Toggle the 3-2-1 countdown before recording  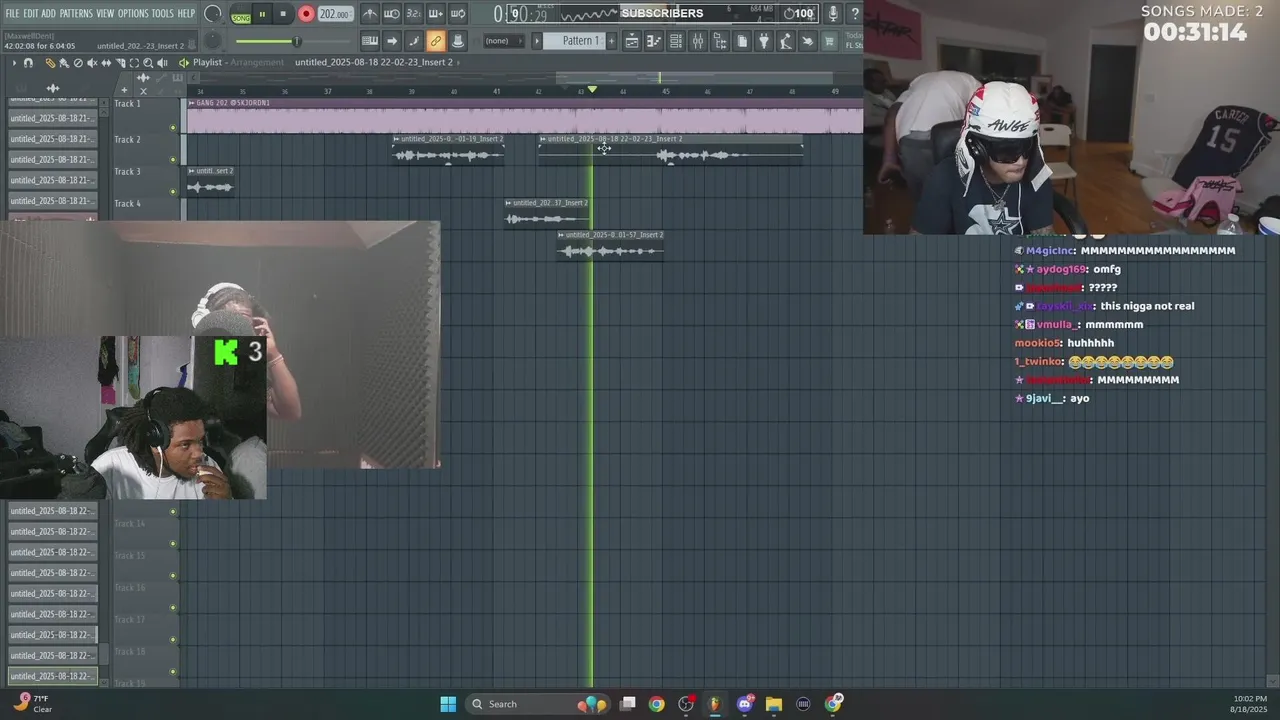[x=414, y=14]
